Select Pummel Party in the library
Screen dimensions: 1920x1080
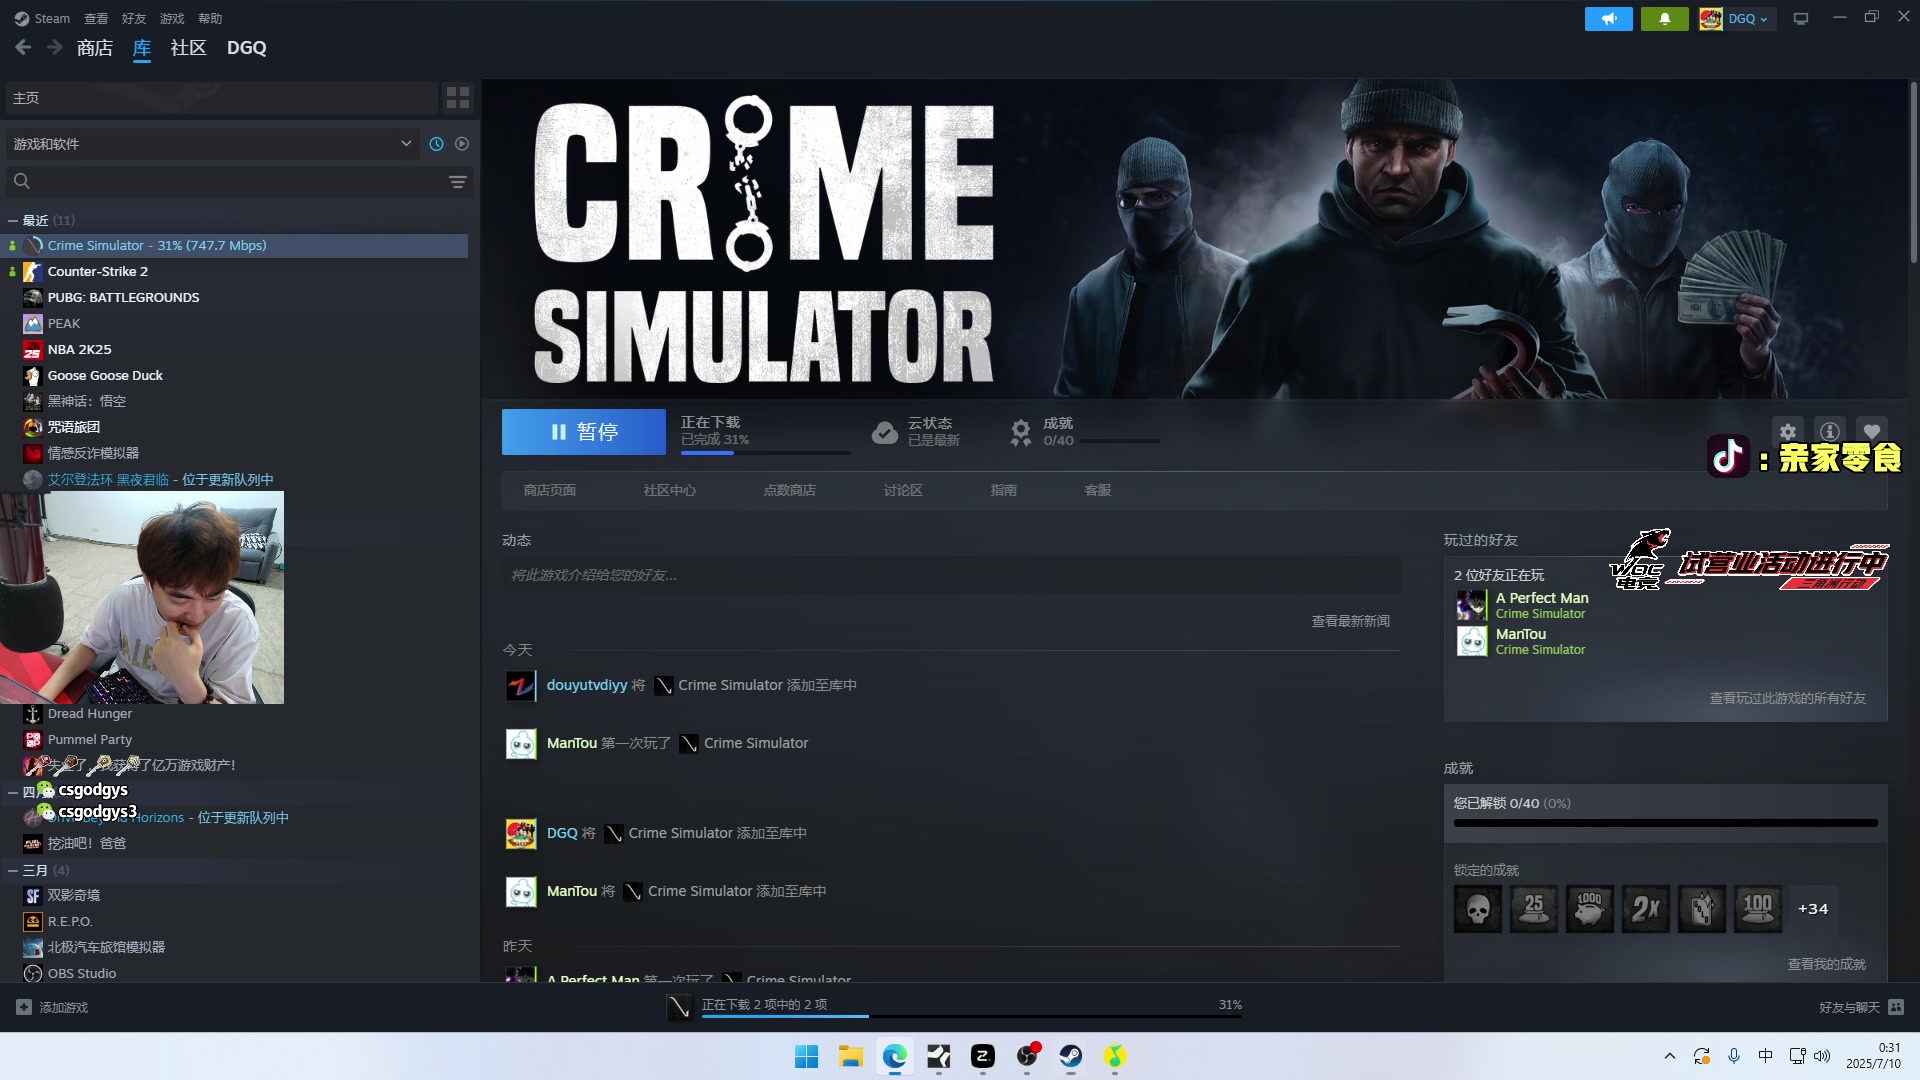90,740
